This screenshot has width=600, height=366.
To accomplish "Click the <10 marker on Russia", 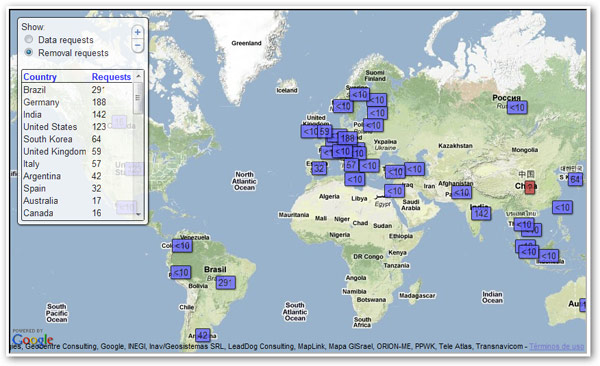I will pyautogui.click(x=517, y=108).
